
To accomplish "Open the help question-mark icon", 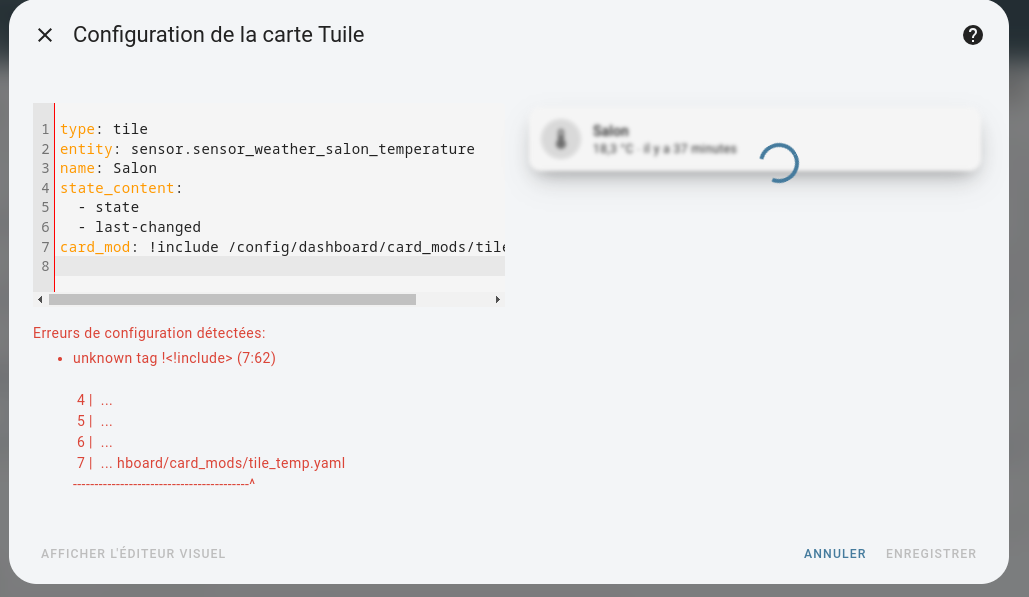I will coord(973,35).
